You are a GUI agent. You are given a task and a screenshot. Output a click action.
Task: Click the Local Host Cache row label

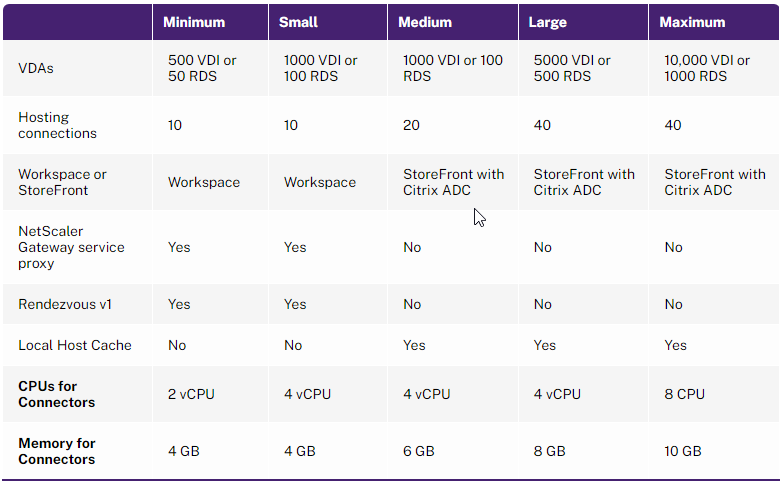[75, 345]
